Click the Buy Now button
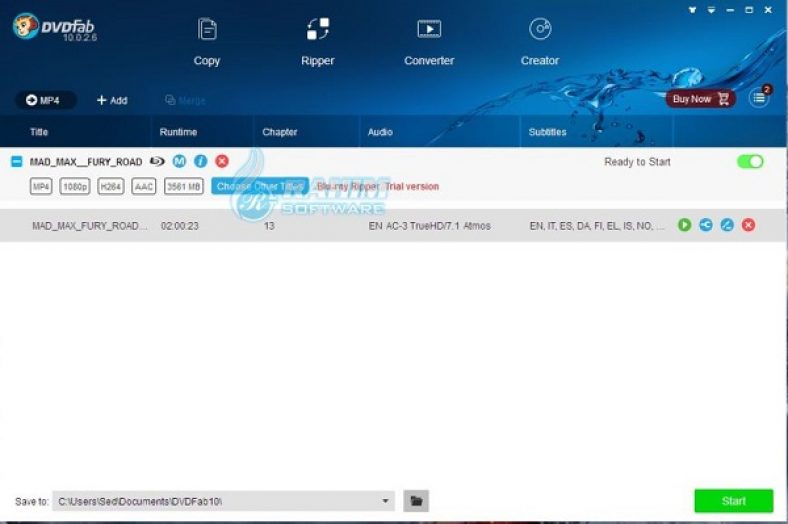Screen dimensions: 788x524 tap(701, 99)
